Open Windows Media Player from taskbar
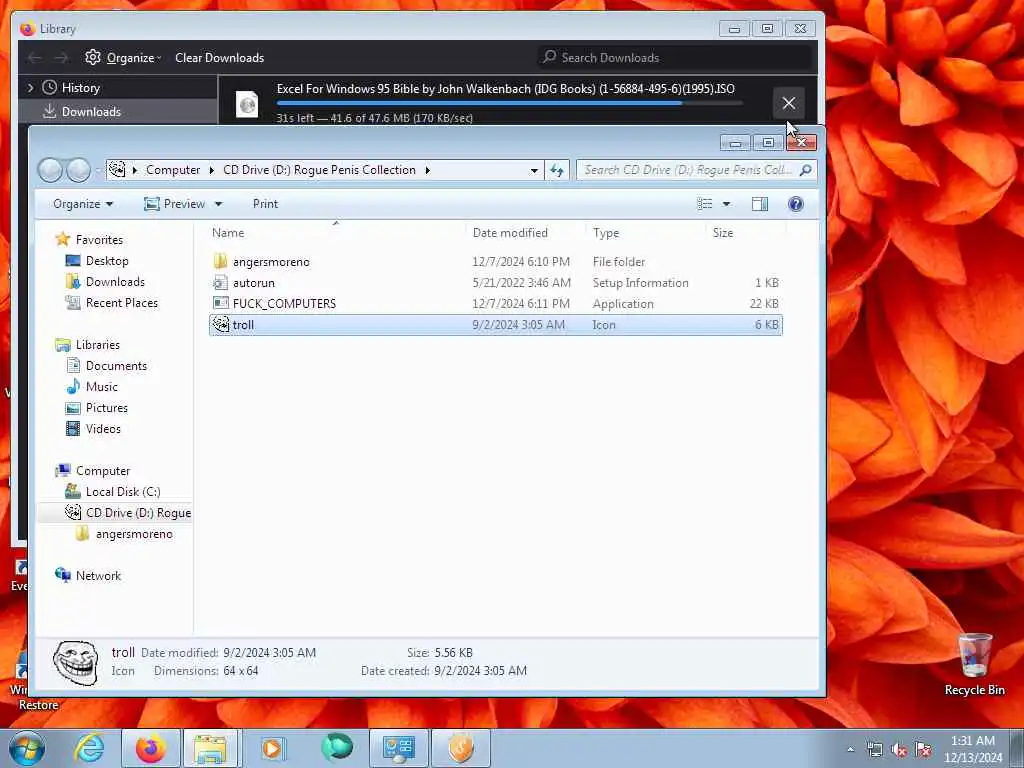Screen dimensions: 1024x768 [x=272, y=748]
